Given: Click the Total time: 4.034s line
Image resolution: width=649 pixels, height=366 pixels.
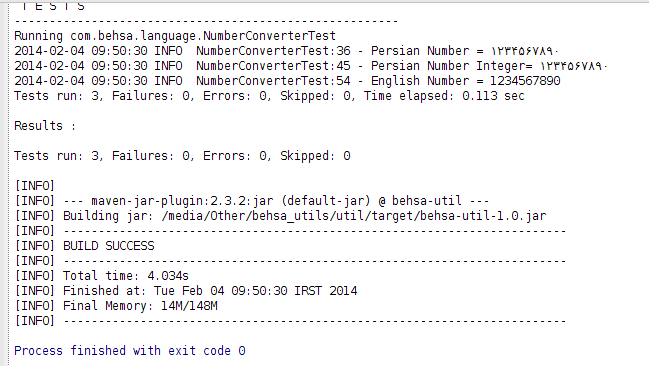Looking at the screenshot, I should pyautogui.click(x=101, y=276).
